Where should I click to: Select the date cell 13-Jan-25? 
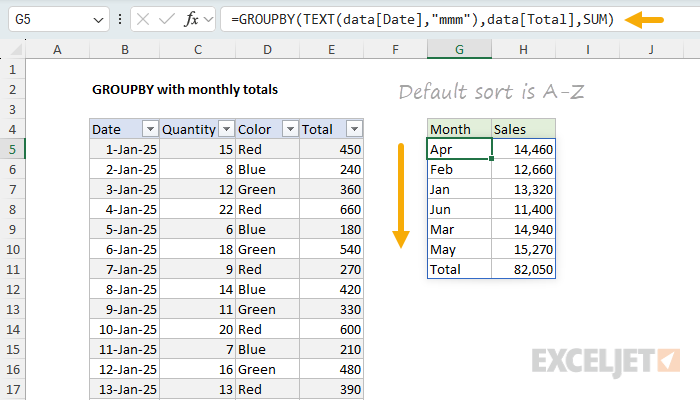125,389
